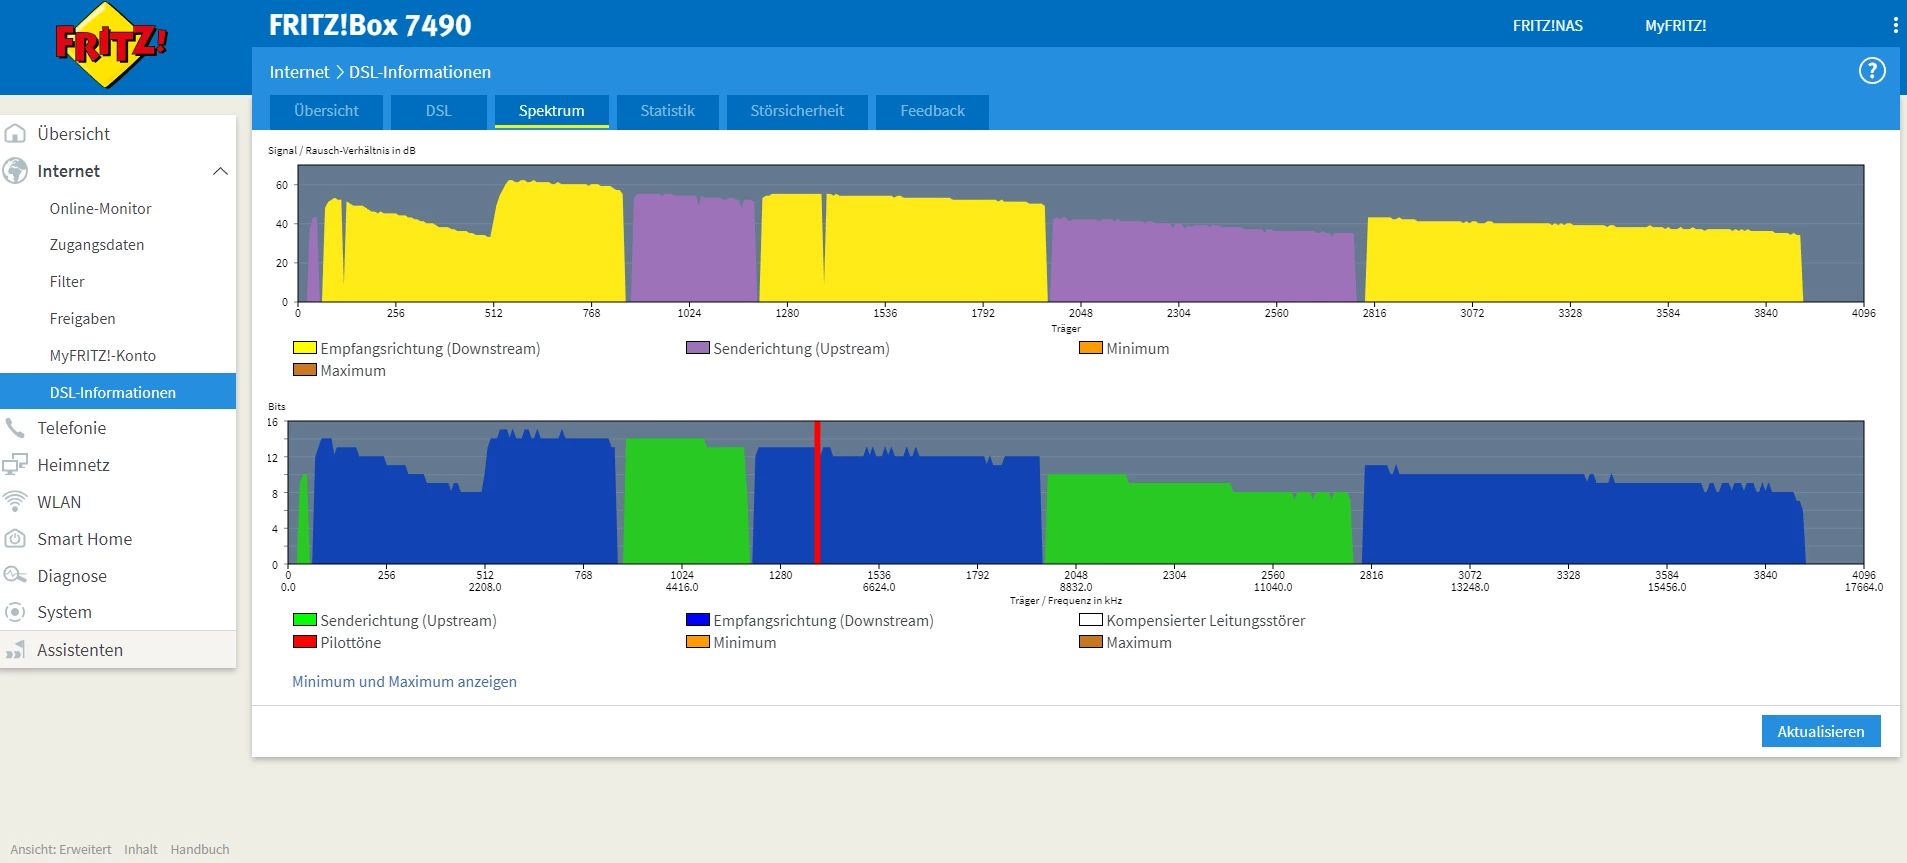
Task: Click the Aktualisieren button
Action: [x=1821, y=731]
